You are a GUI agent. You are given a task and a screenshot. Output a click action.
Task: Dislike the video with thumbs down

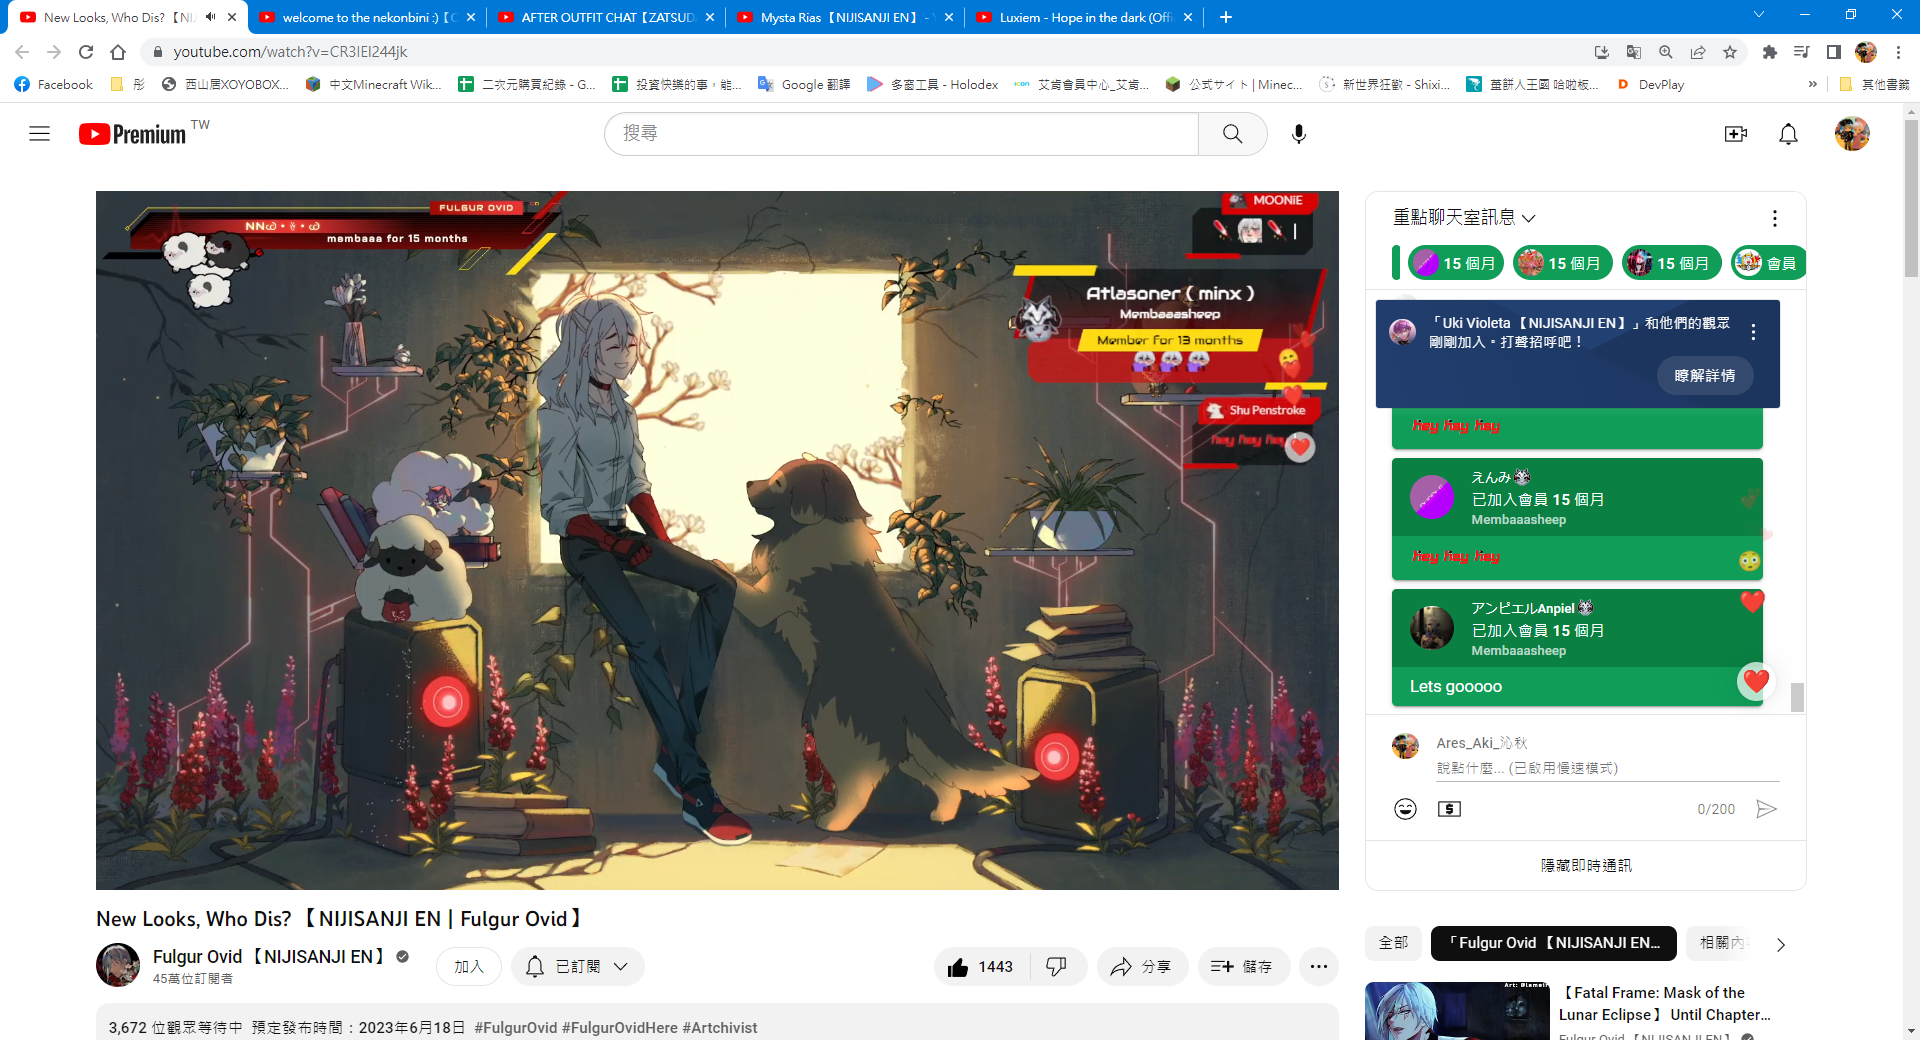coord(1056,966)
